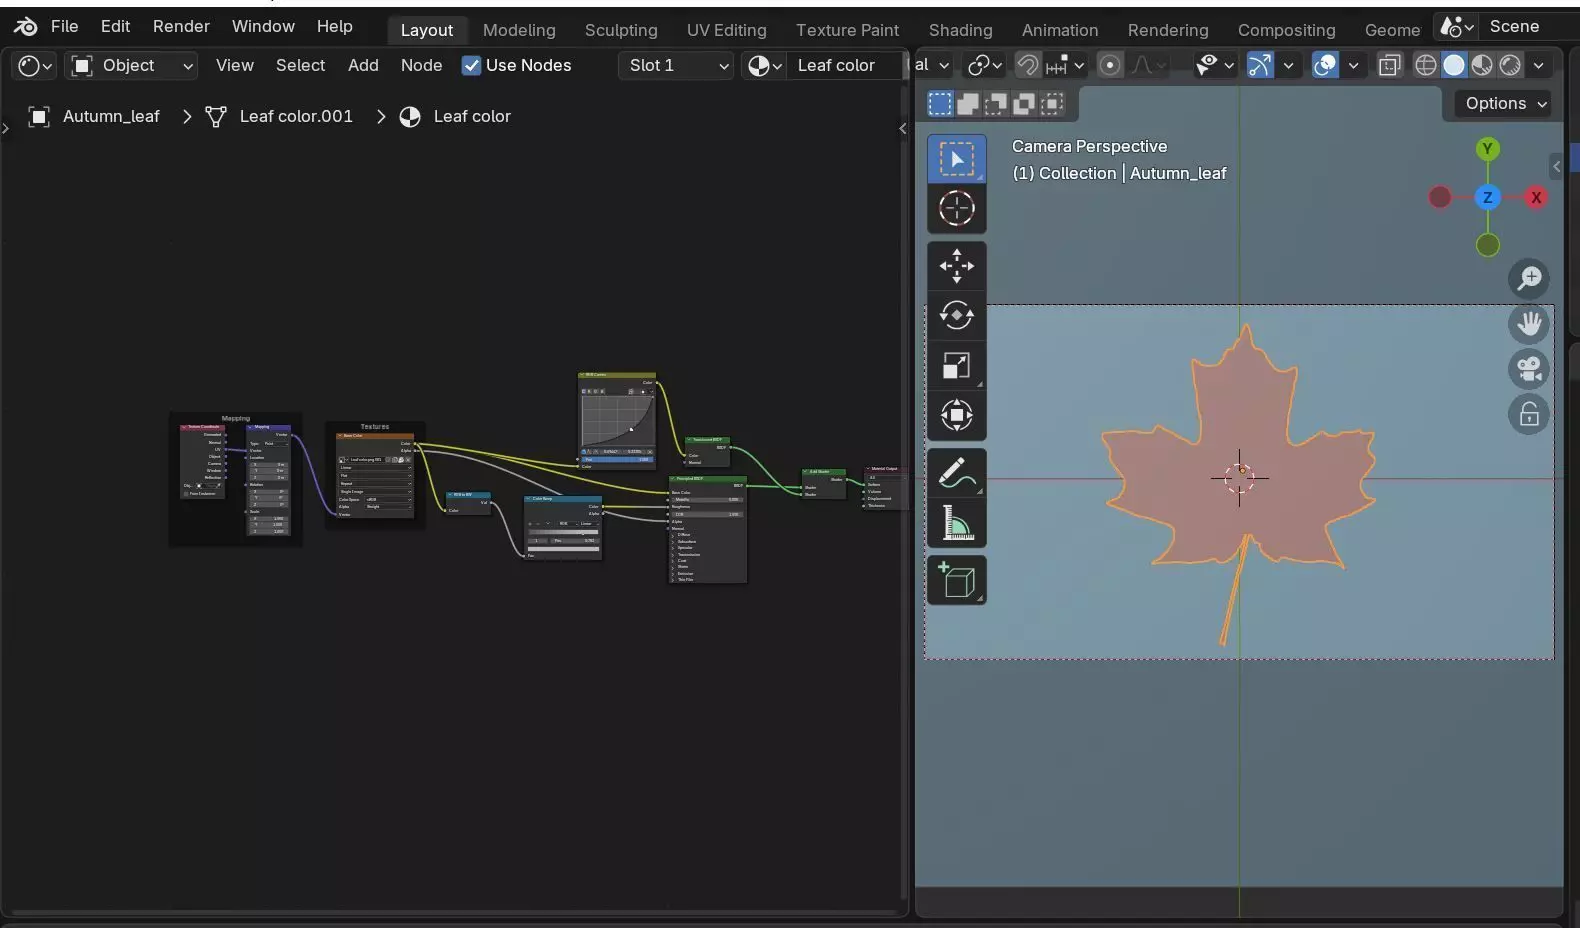Toggle camera-to-view lock gizmo

1529,414
